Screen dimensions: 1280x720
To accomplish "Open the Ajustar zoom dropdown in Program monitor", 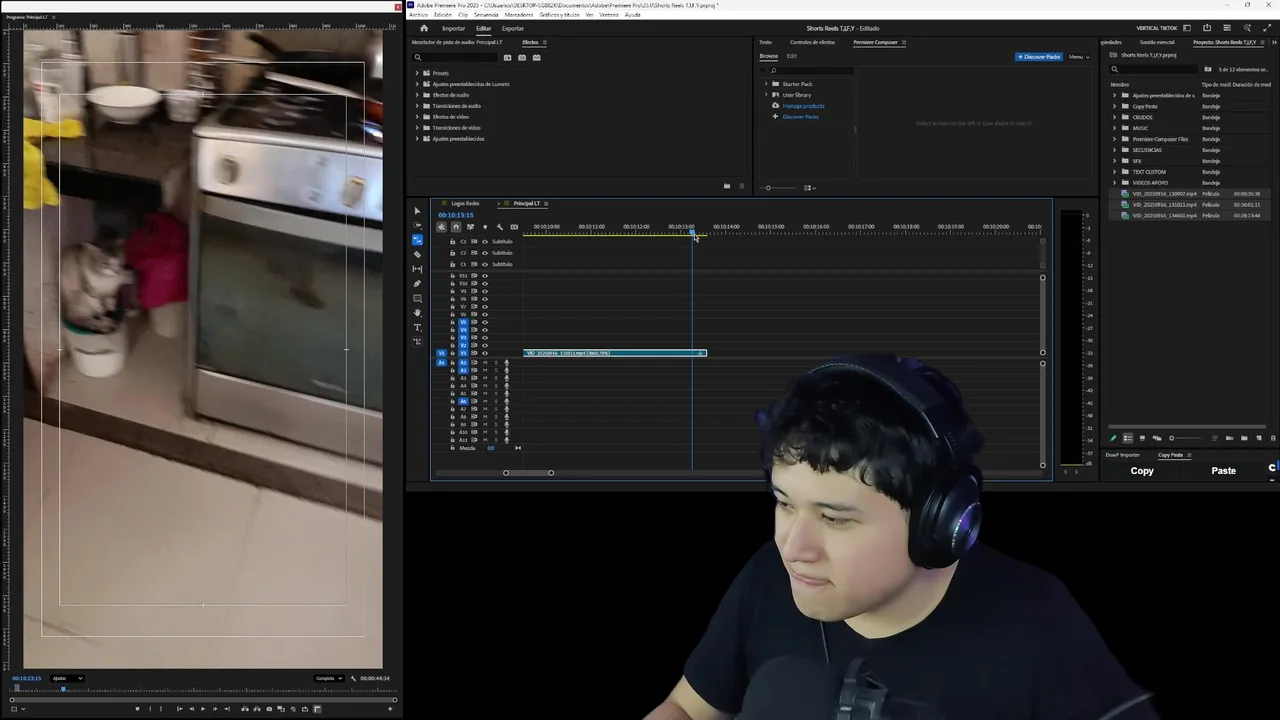I will 67,678.
